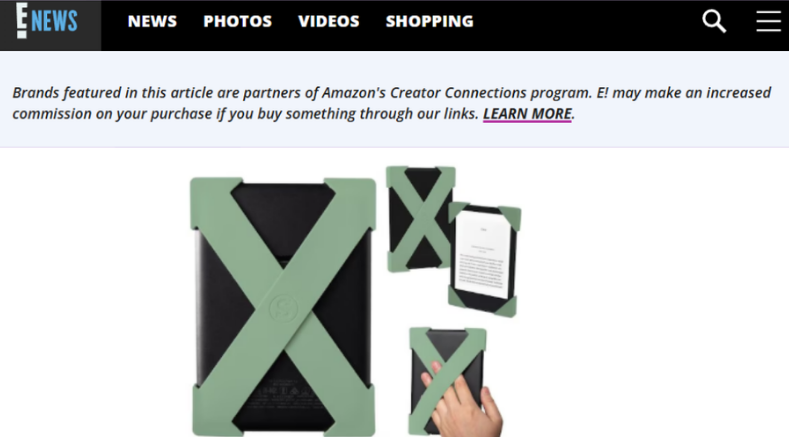Viewport: 789px width, 437px height.
Task: Select VIDEOS in the navigation bar
Action: (329, 21)
